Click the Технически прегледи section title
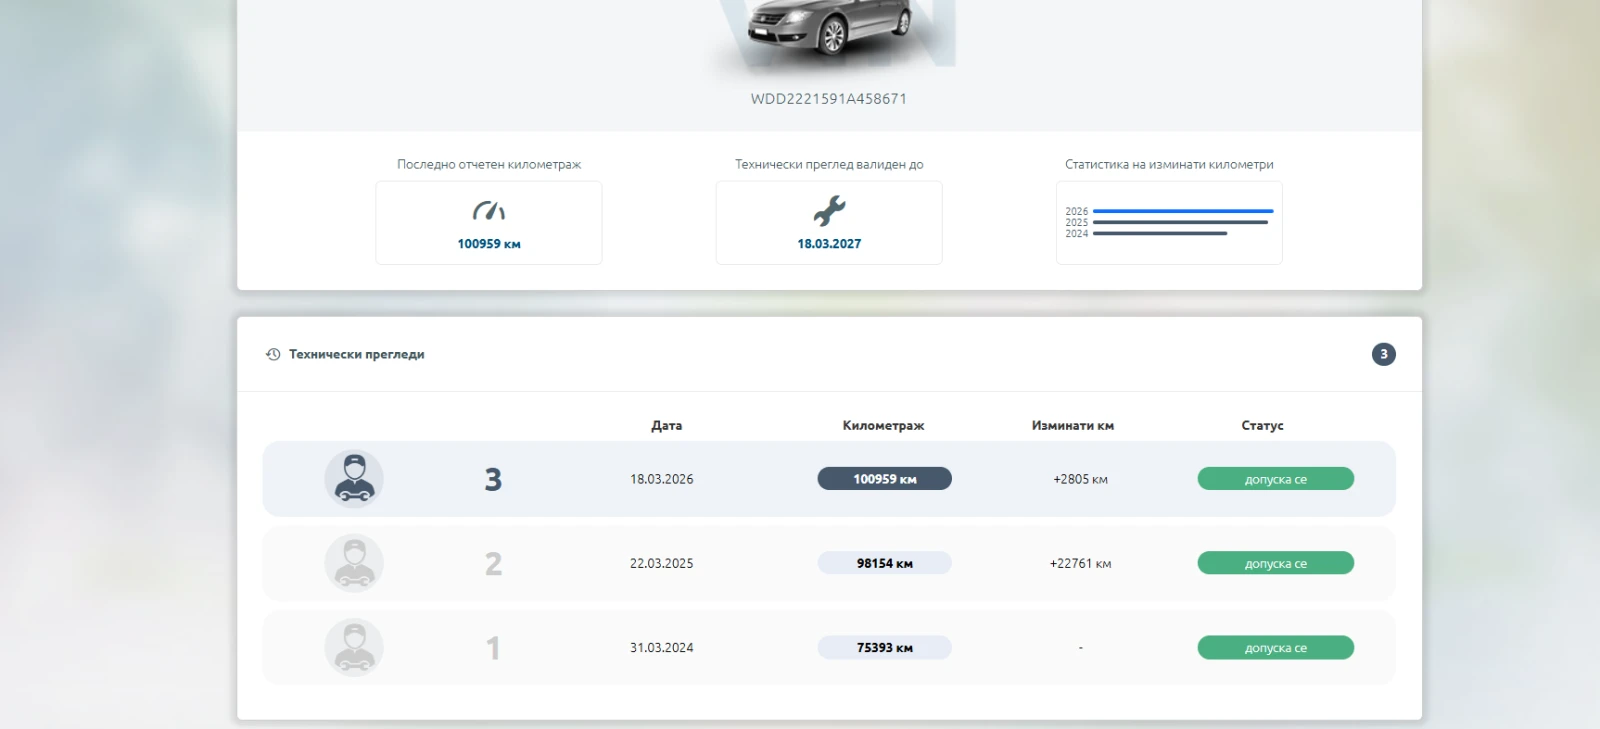Screen dimensions: 1600x729 pyautogui.click(x=357, y=354)
